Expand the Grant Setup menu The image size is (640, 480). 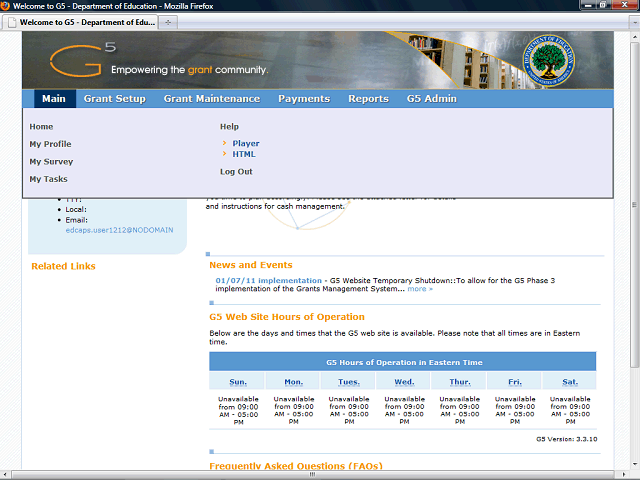click(114, 99)
